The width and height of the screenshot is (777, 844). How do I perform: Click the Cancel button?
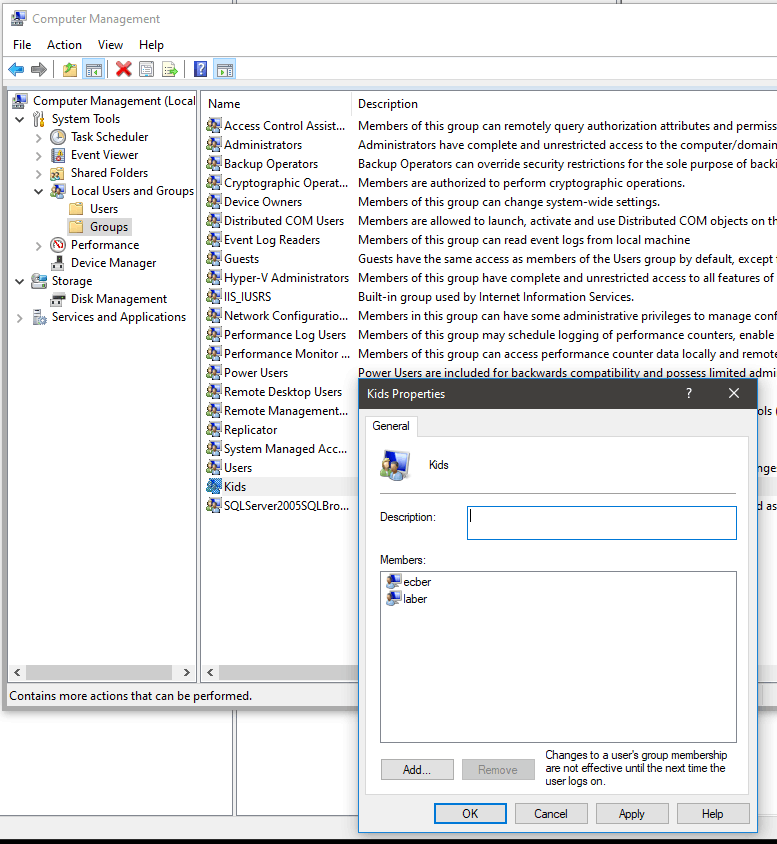(x=550, y=813)
